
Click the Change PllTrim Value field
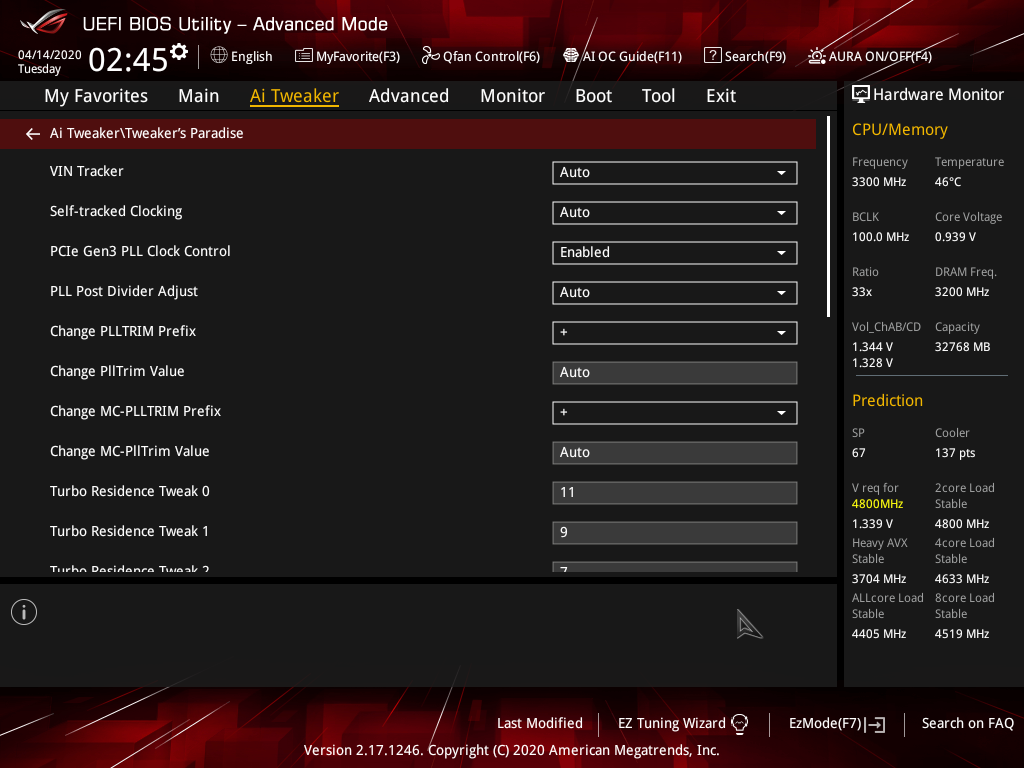(675, 373)
